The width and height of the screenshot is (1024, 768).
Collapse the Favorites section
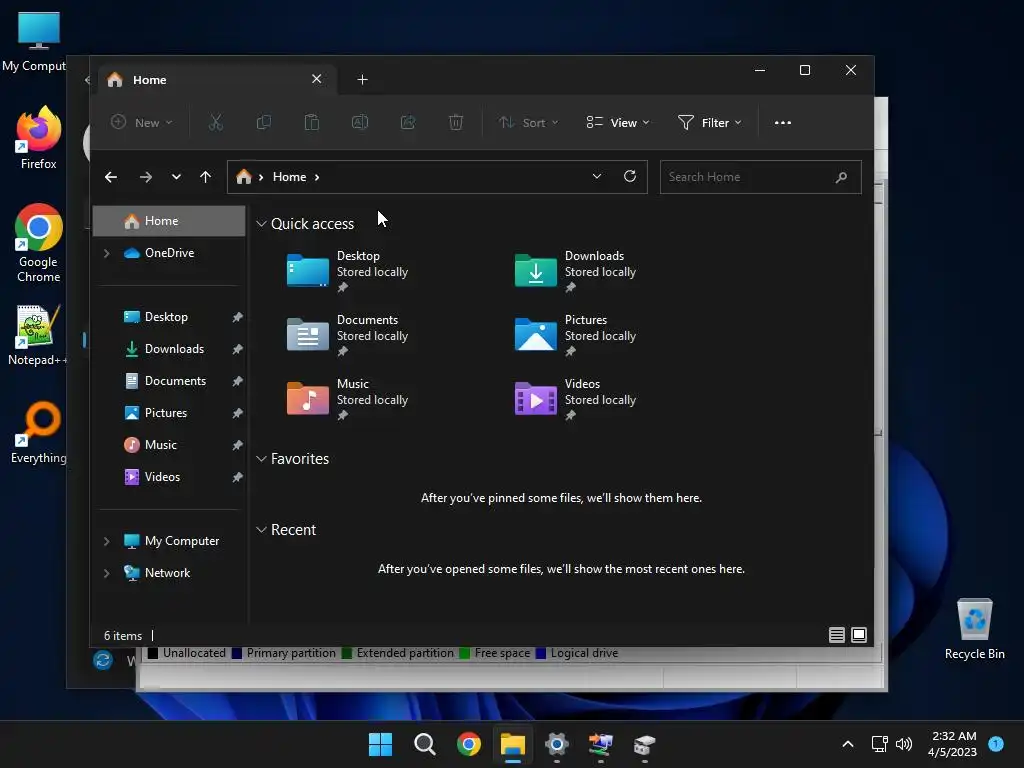[x=261, y=459]
